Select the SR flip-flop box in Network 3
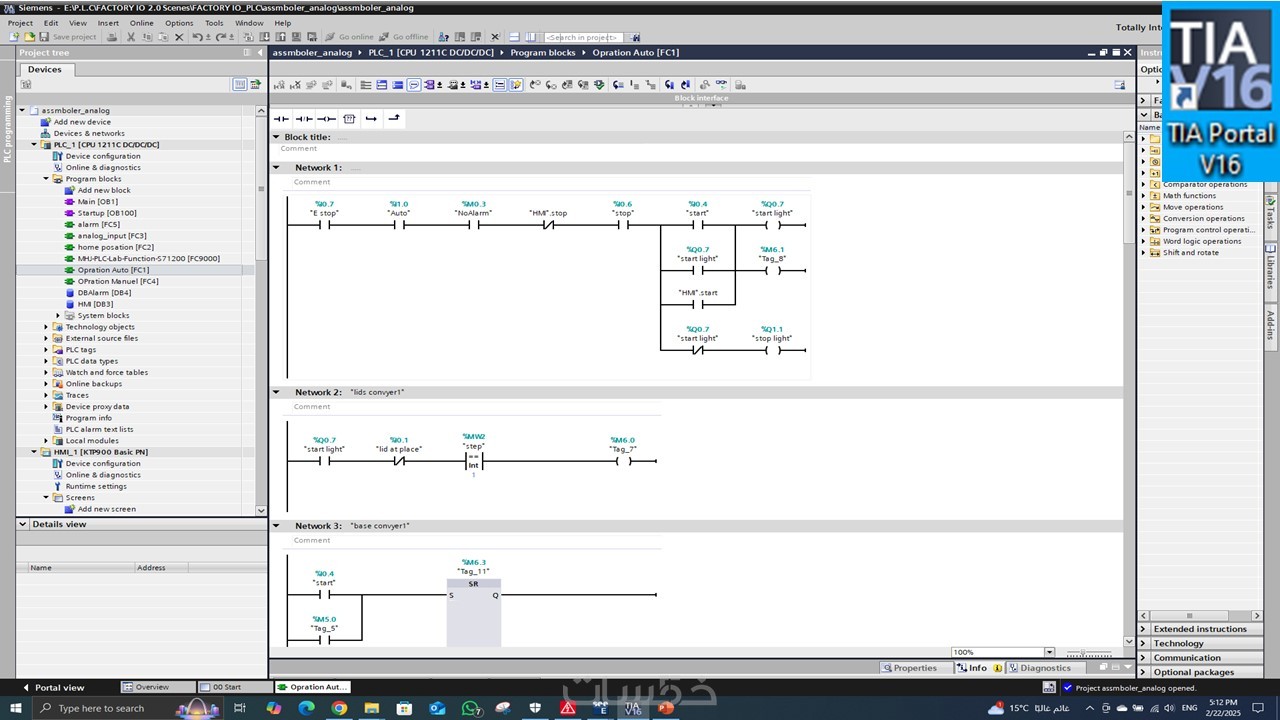 coord(474,612)
